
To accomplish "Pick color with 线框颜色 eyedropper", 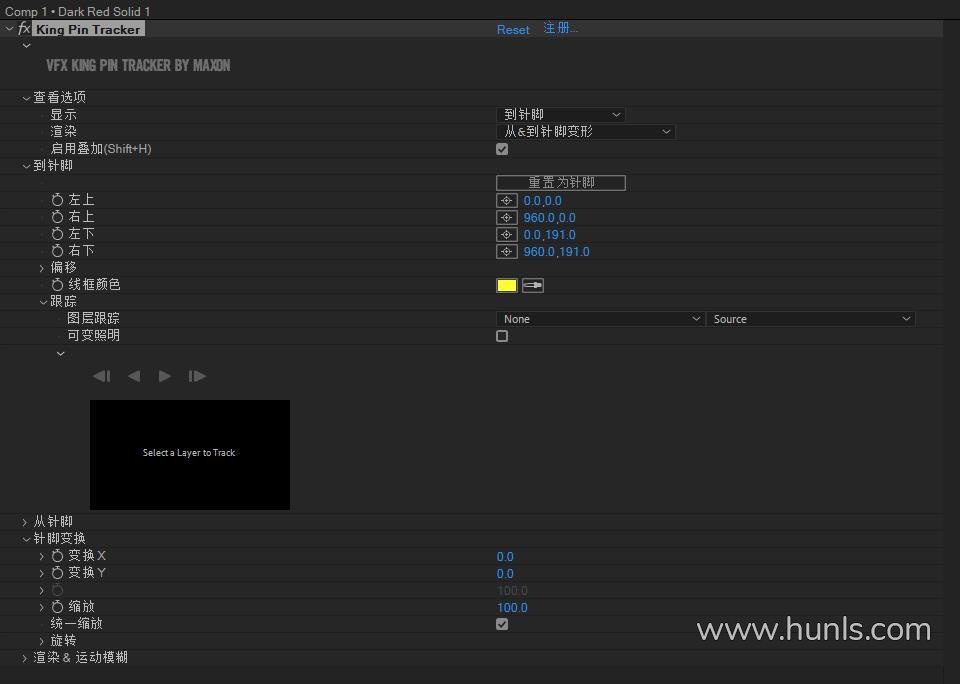I will (x=533, y=285).
